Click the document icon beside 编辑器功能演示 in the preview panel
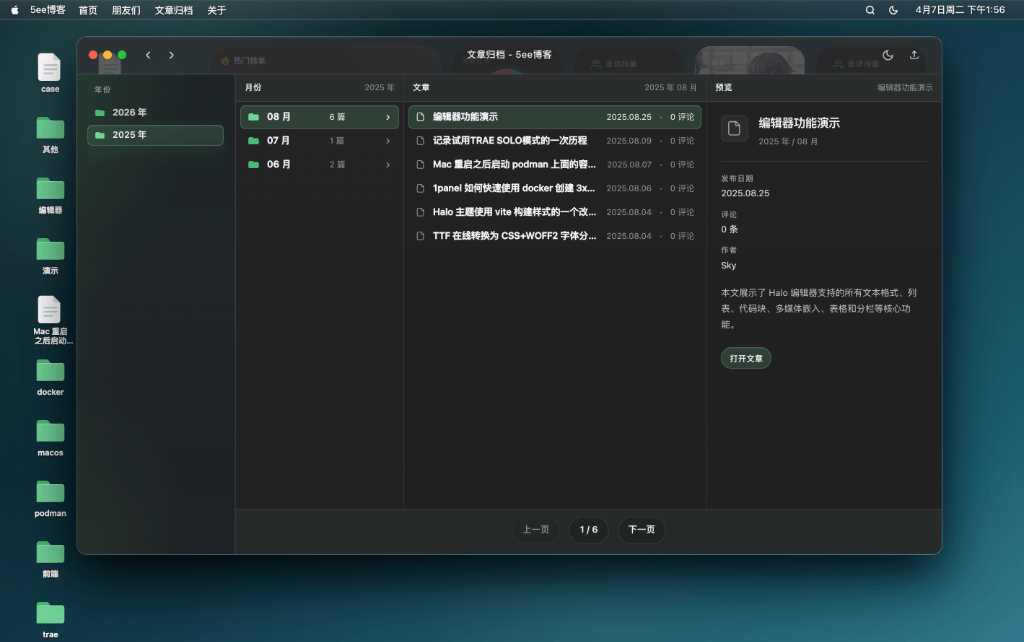Image resolution: width=1024 pixels, height=642 pixels. (x=734, y=128)
